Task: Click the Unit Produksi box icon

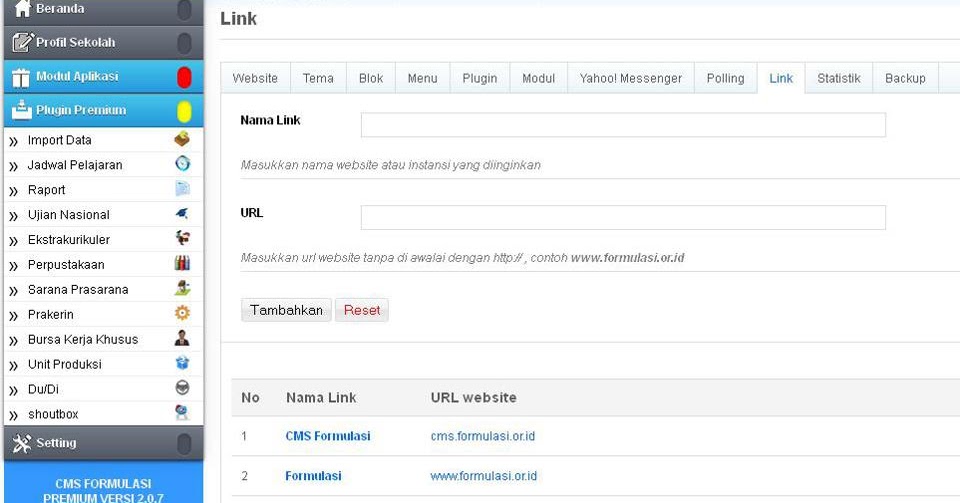Action: [x=182, y=364]
